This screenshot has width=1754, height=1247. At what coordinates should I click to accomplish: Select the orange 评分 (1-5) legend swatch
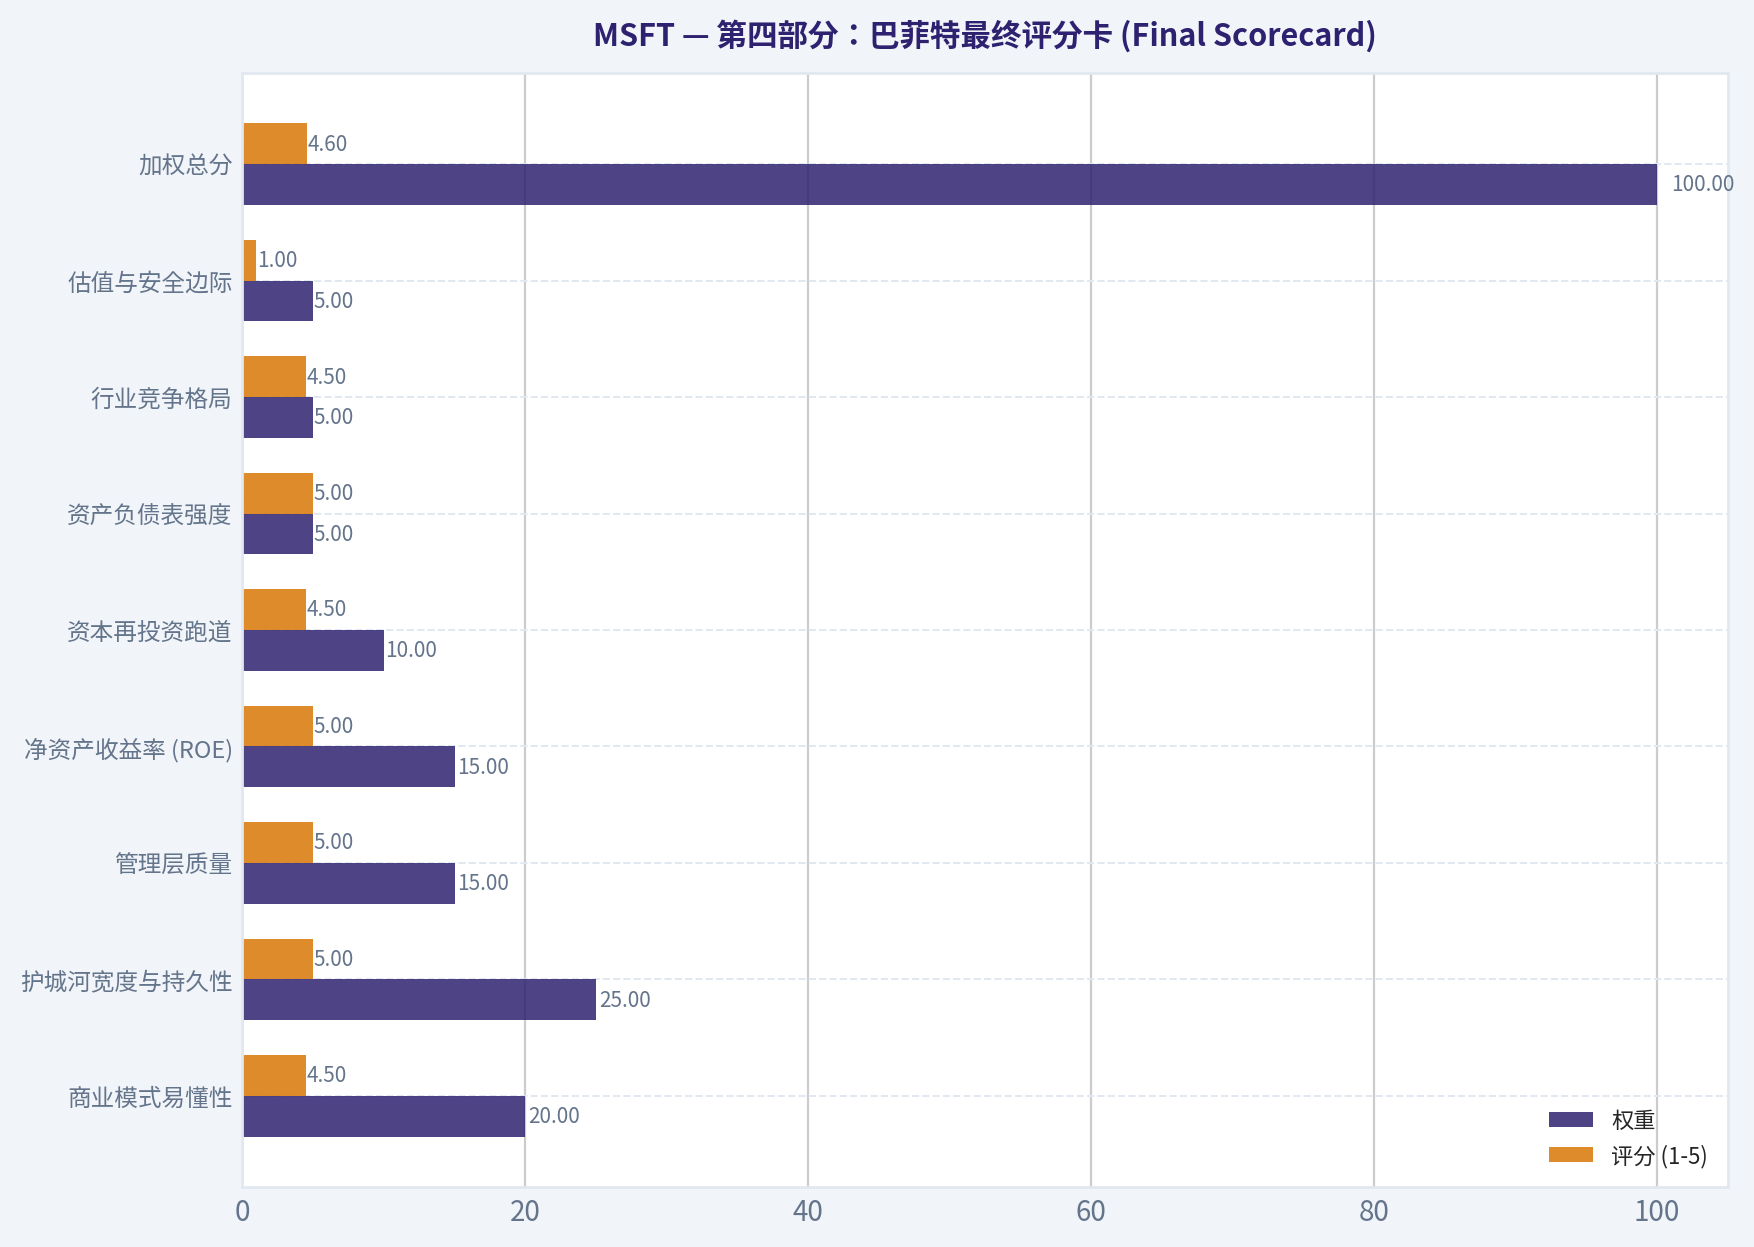[1571, 1155]
